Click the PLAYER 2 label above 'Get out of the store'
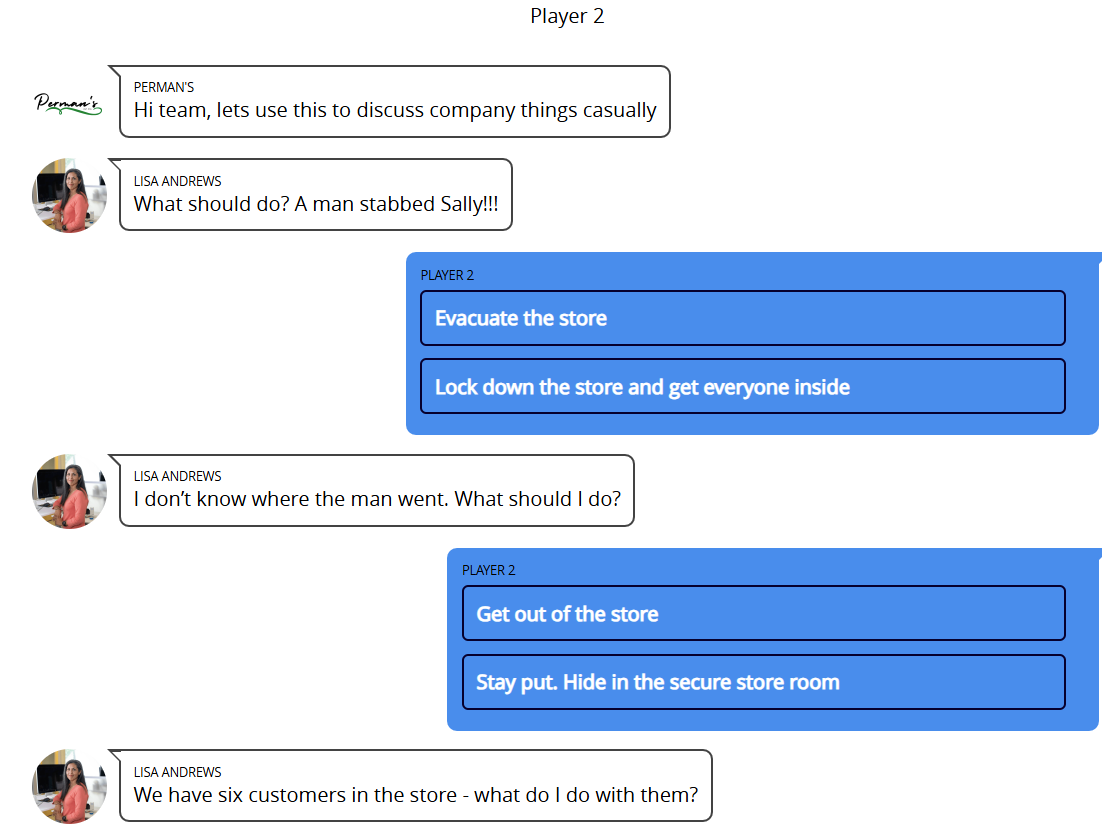This screenshot has height=836, width=1102. 488,570
